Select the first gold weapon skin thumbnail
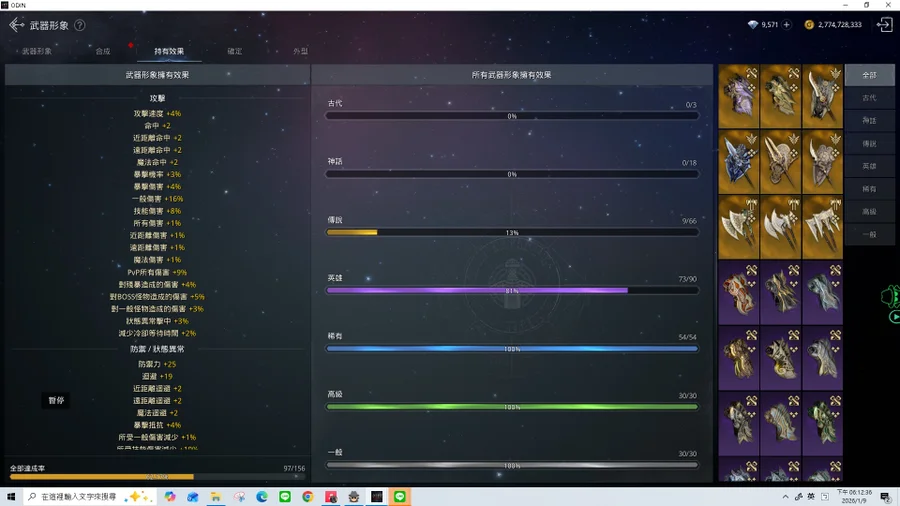 coord(738,96)
